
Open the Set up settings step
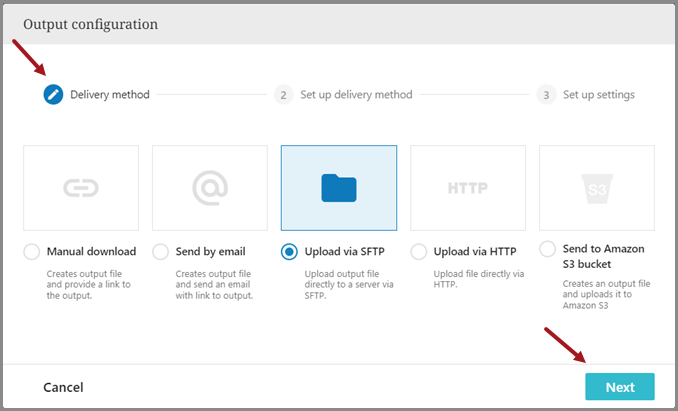(598, 95)
